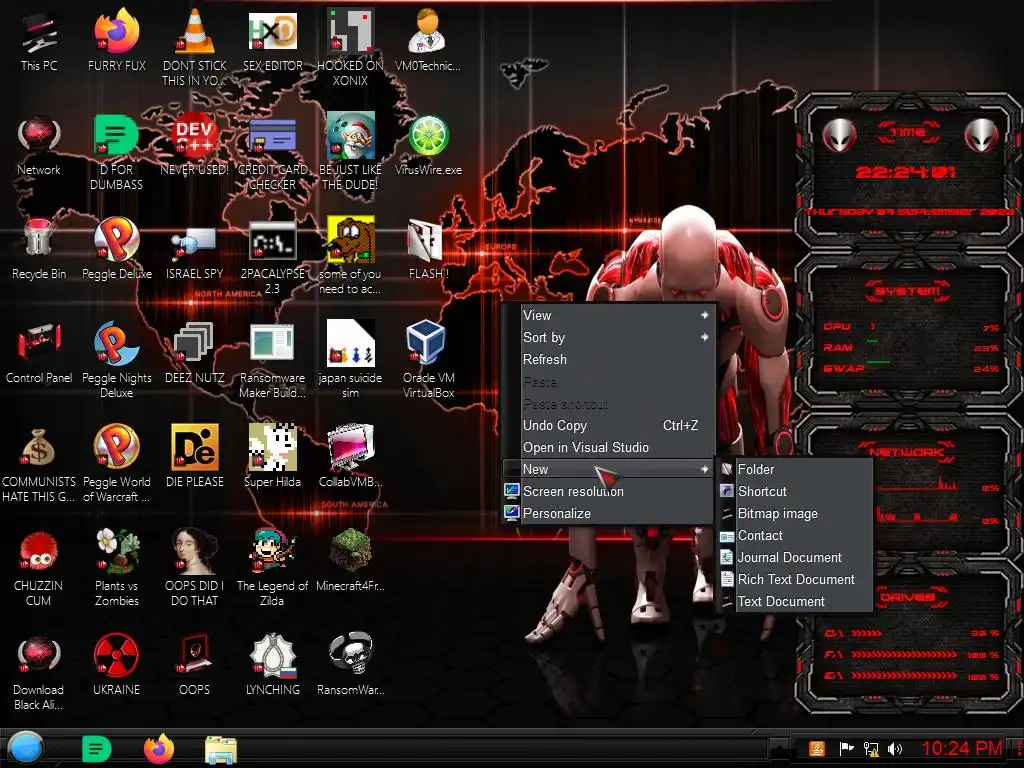1024x768 pixels.
Task: Click the UKRAINE radiation symbol icon
Action: point(116,664)
